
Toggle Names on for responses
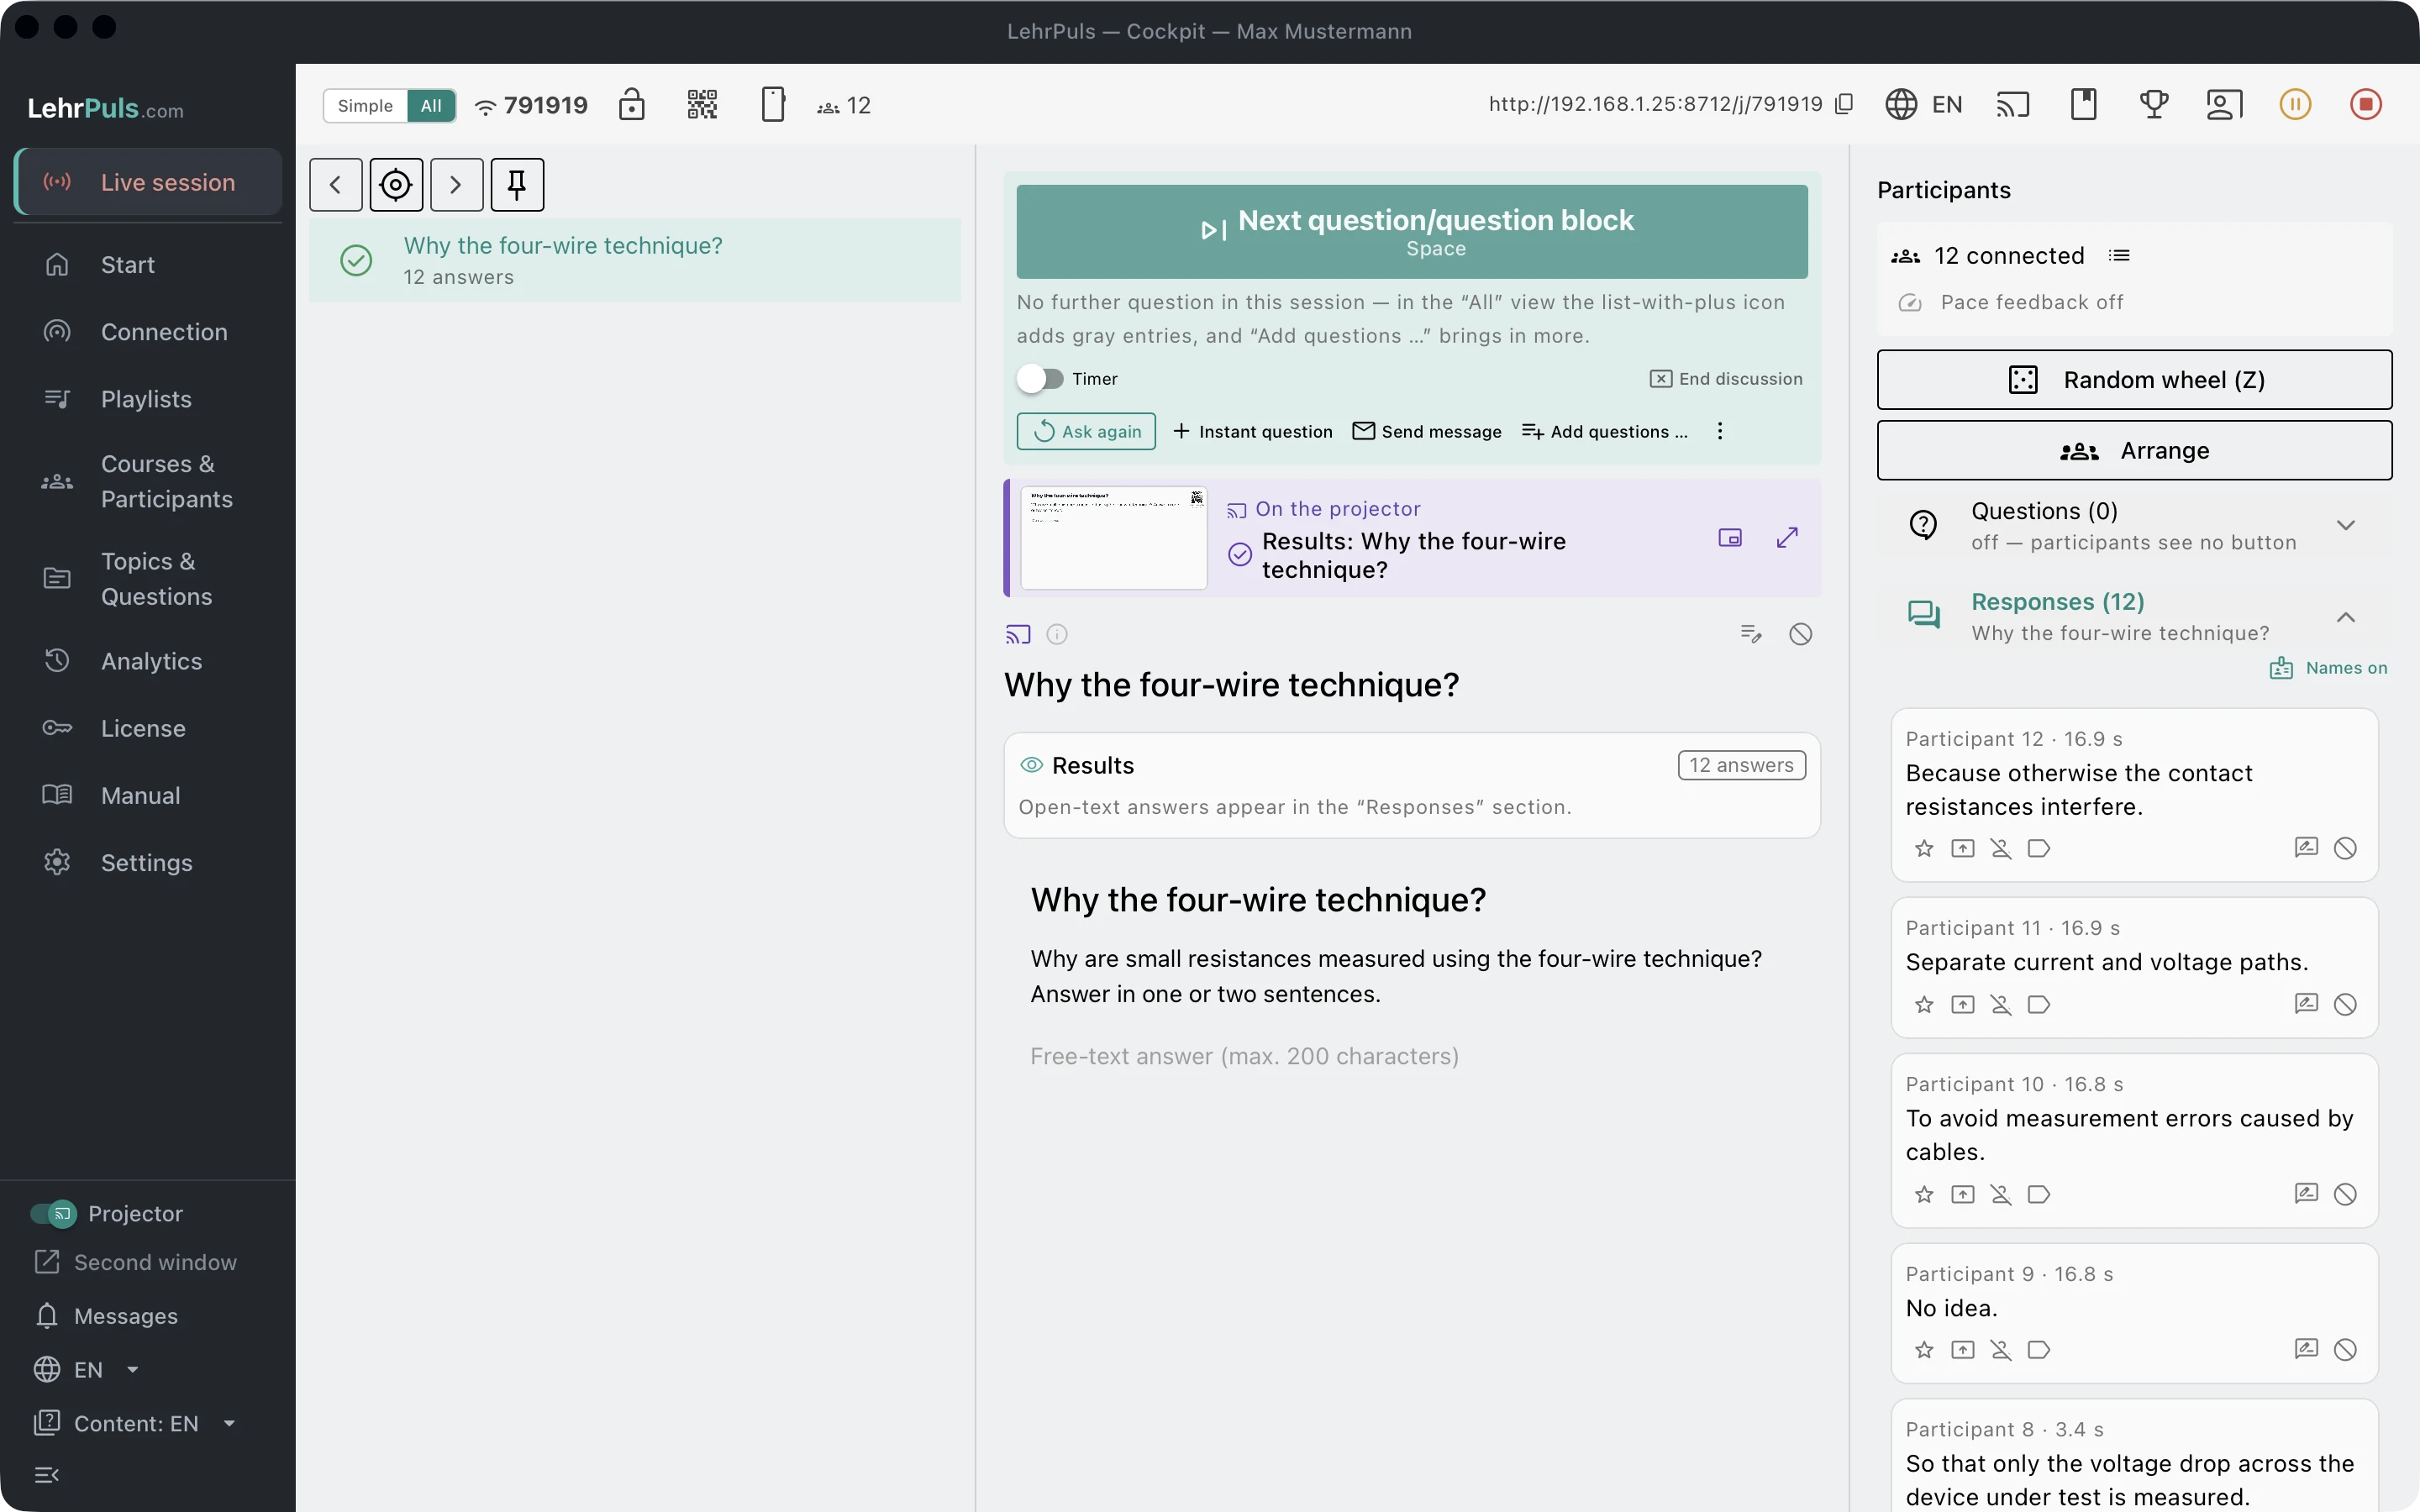tap(2328, 668)
